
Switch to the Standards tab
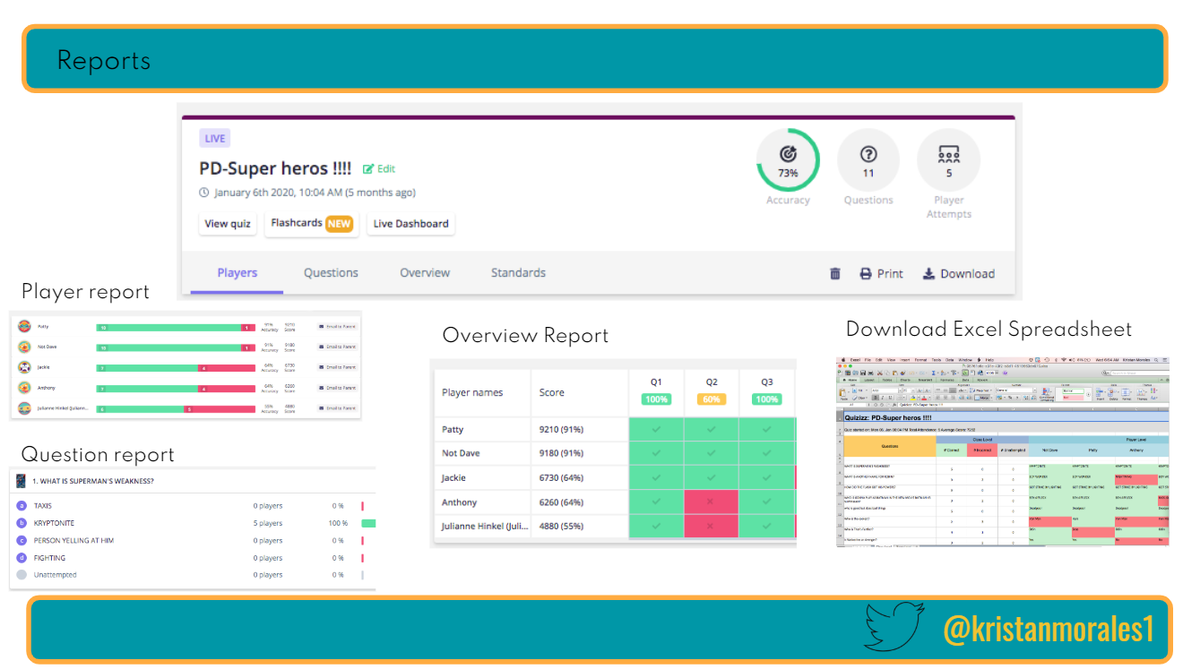[518, 272]
